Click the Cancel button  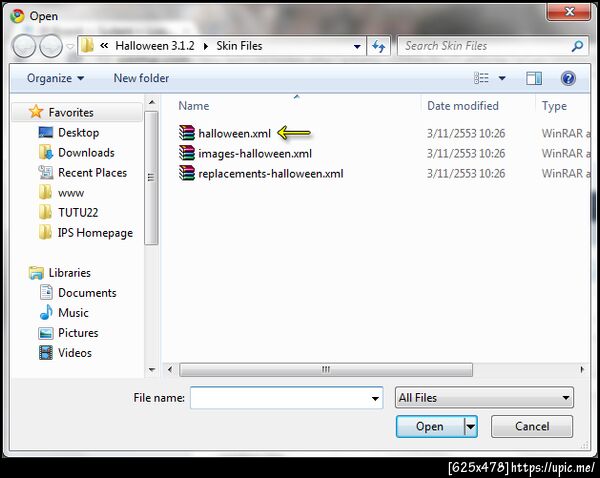coord(532,426)
